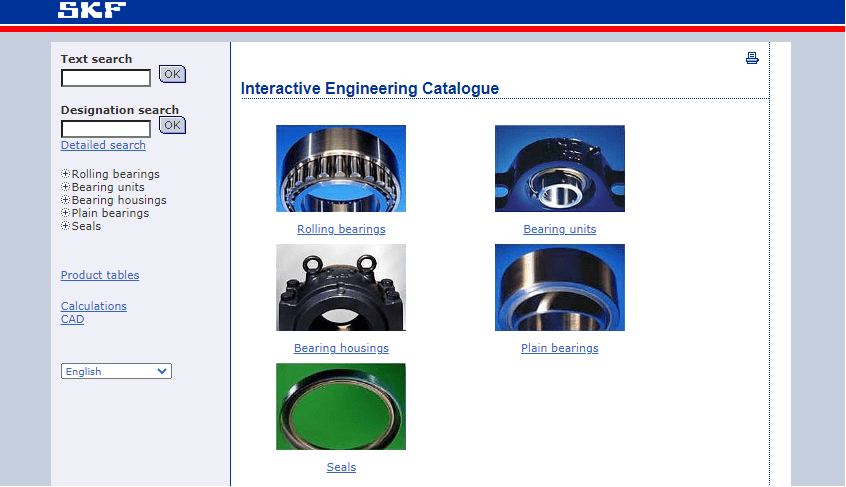This screenshot has width=846, height=487.
Task: Select the Seals product image
Action: point(341,406)
